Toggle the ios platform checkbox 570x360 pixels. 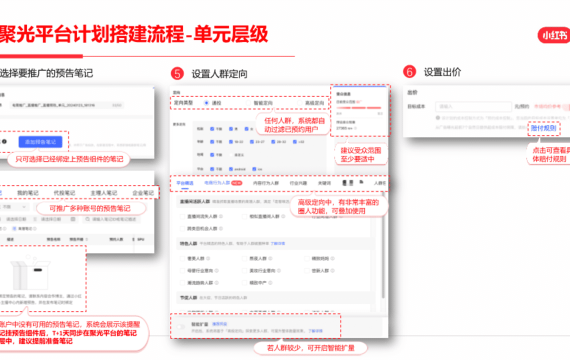pos(254,169)
